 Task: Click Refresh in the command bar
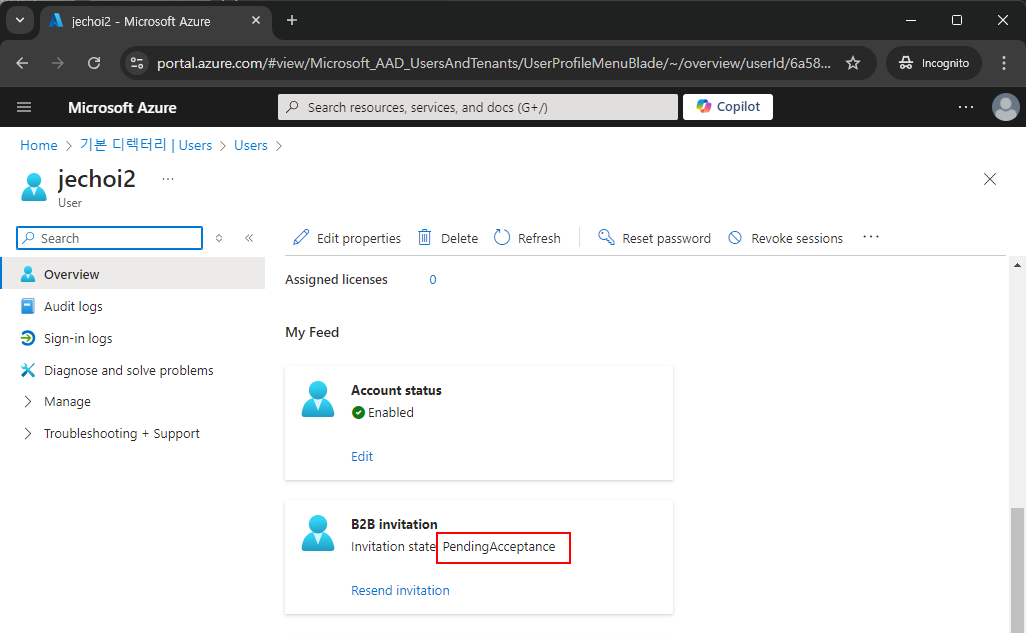click(x=527, y=238)
